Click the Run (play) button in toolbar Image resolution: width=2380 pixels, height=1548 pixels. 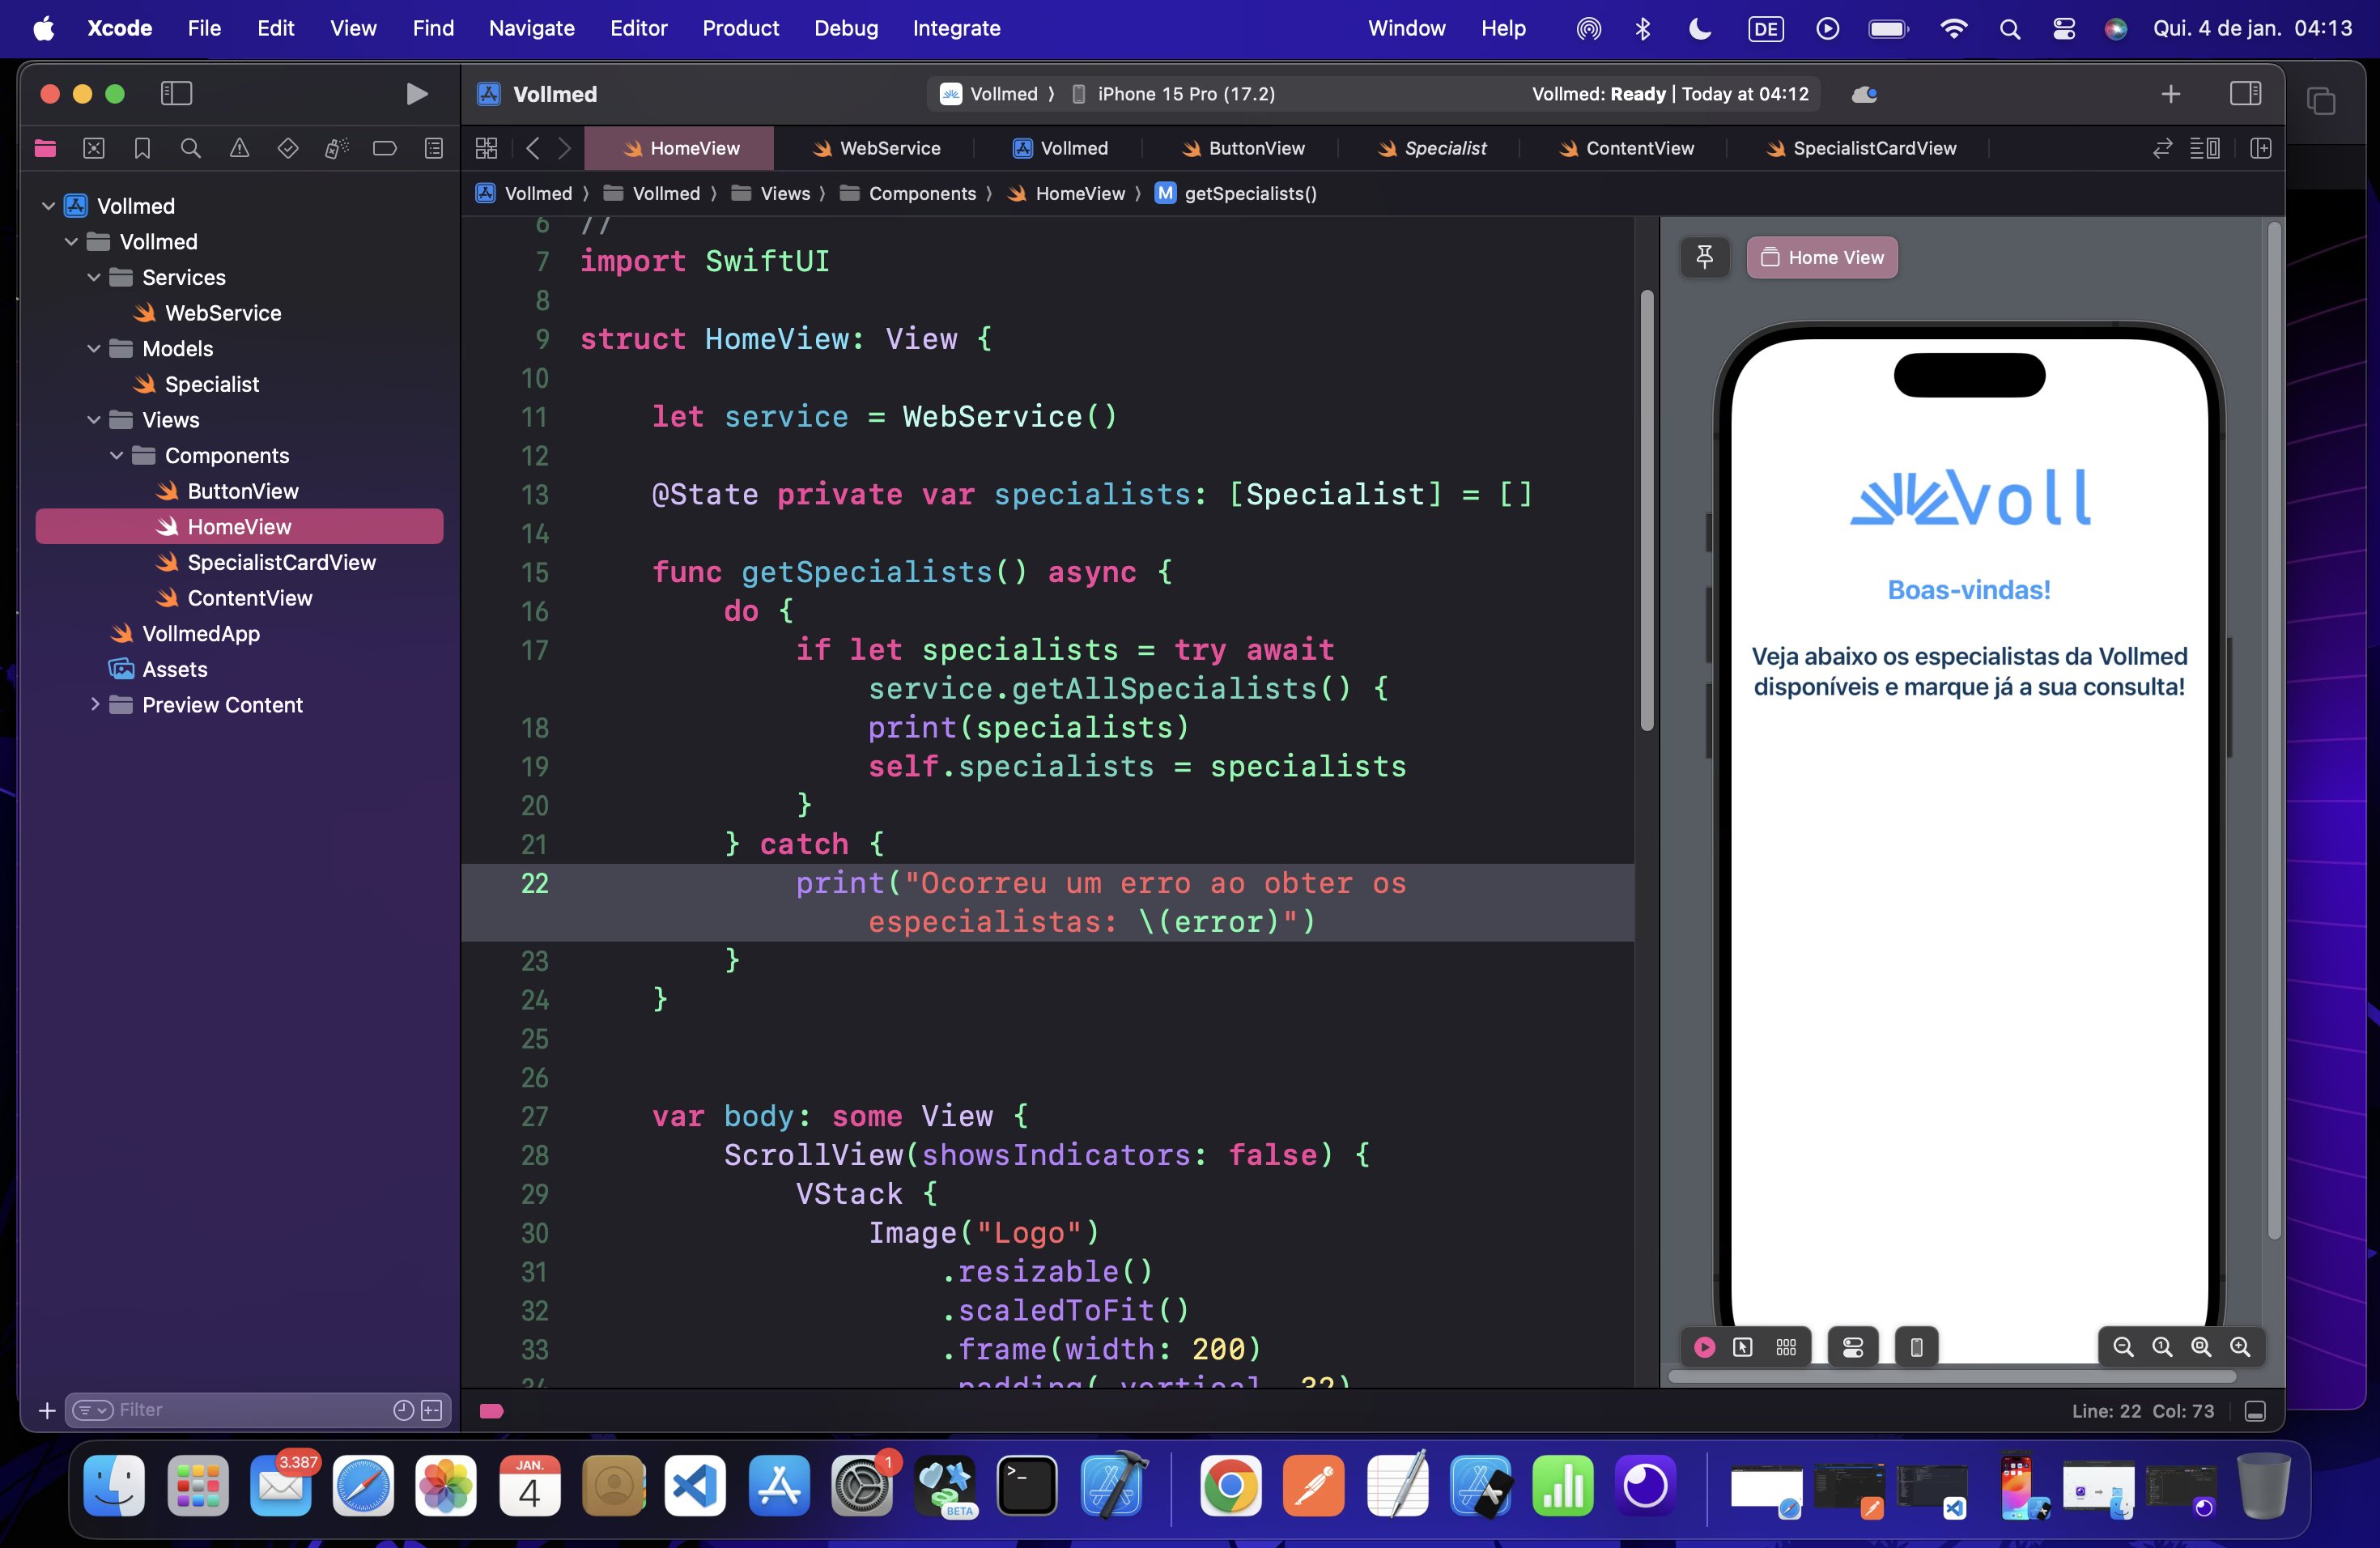click(416, 94)
